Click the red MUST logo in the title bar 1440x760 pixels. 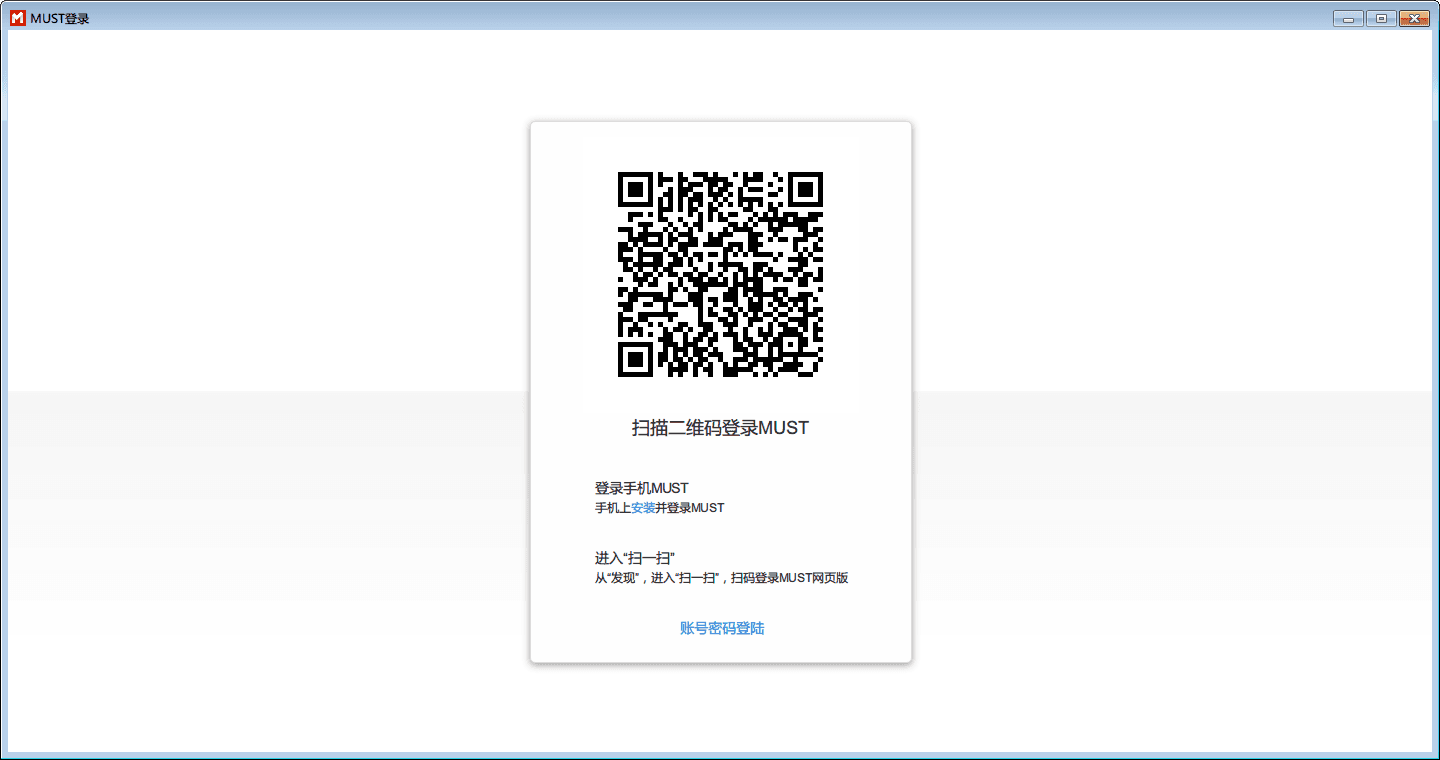(x=16, y=17)
